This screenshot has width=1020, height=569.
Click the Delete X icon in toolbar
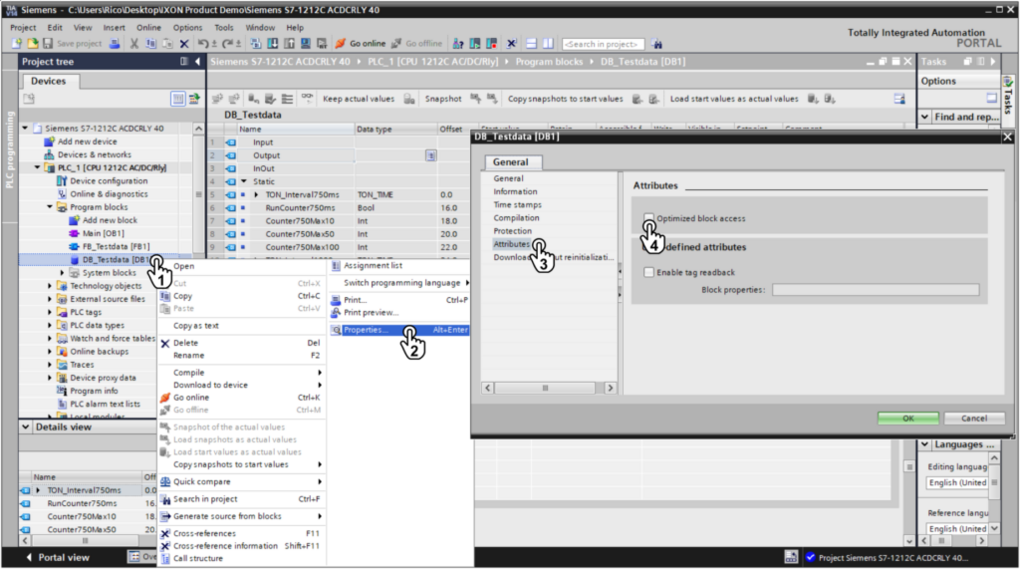click(184, 44)
